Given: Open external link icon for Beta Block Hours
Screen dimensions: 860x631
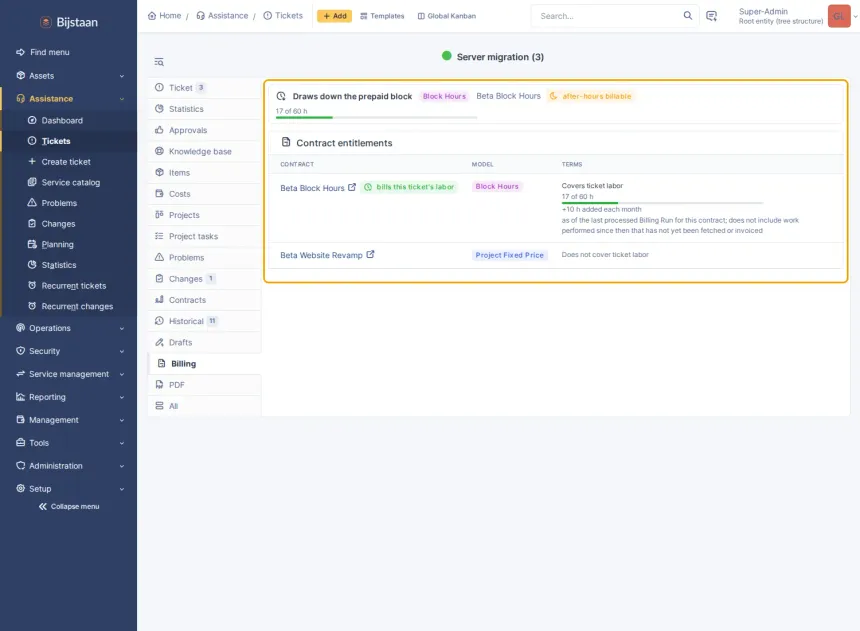Looking at the screenshot, I should (352, 187).
